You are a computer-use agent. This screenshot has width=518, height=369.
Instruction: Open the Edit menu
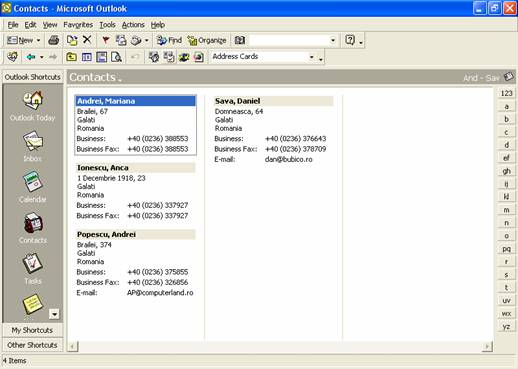click(x=30, y=25)
